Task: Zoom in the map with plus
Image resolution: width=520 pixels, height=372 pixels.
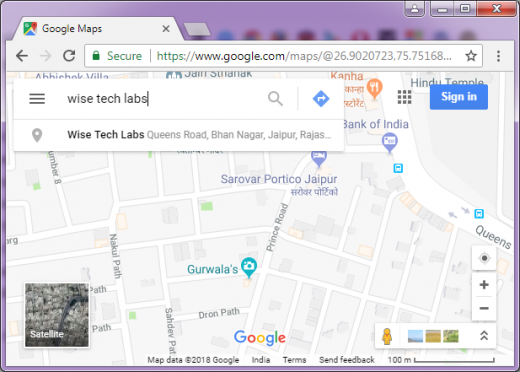Action: click(x=484, y=285)
